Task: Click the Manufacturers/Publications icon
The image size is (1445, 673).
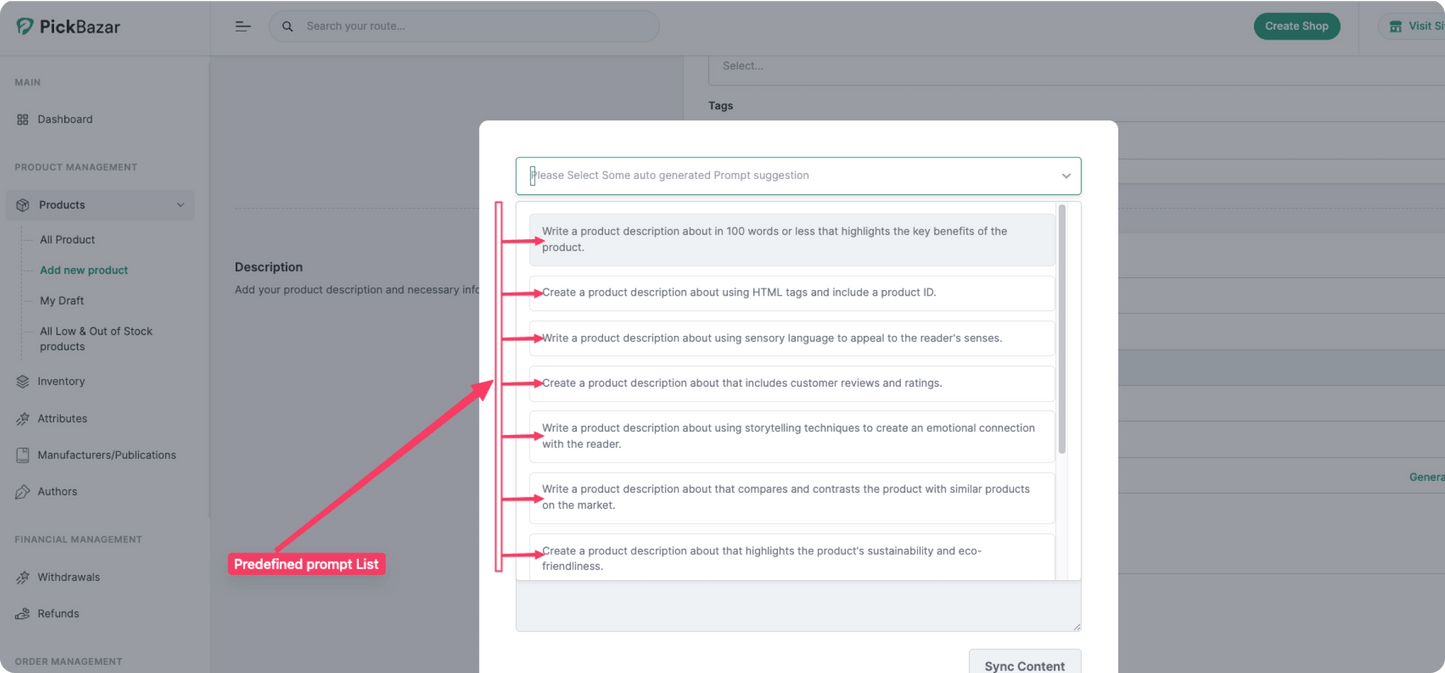Action: 23,455
